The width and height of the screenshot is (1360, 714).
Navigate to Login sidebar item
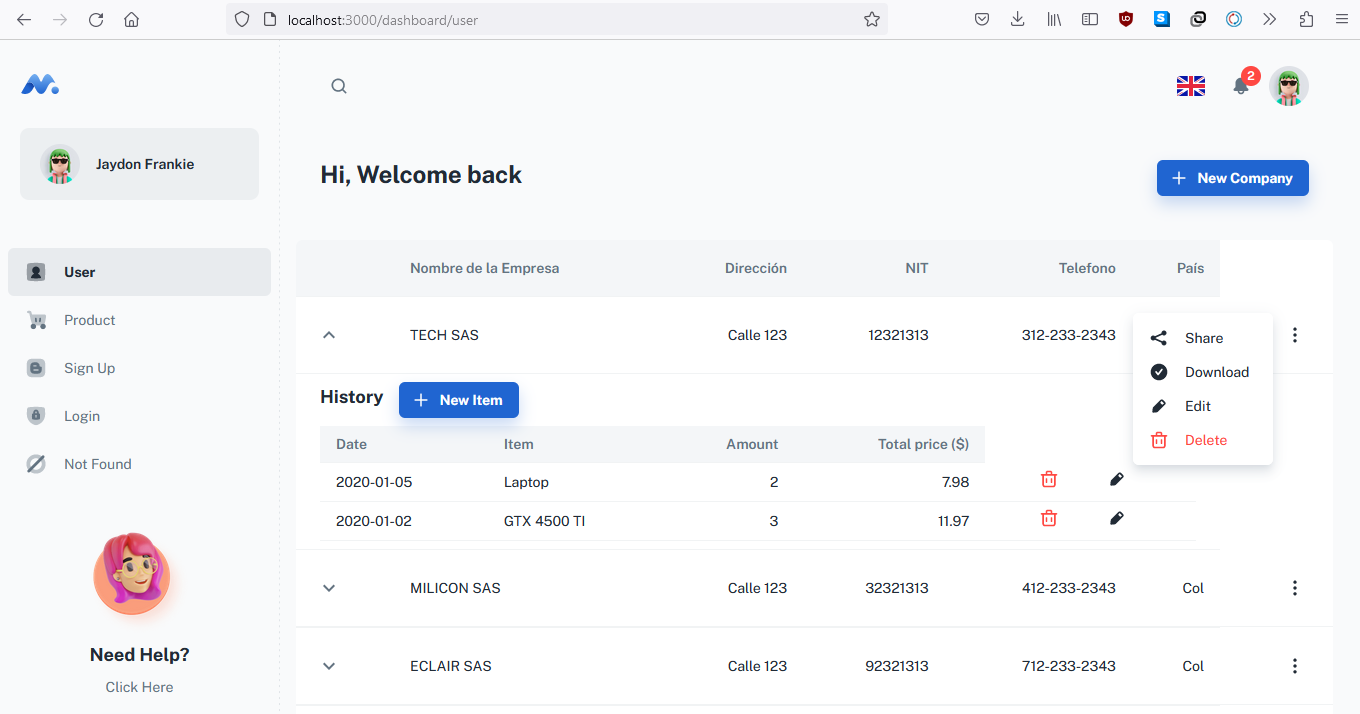click(139, 416)
